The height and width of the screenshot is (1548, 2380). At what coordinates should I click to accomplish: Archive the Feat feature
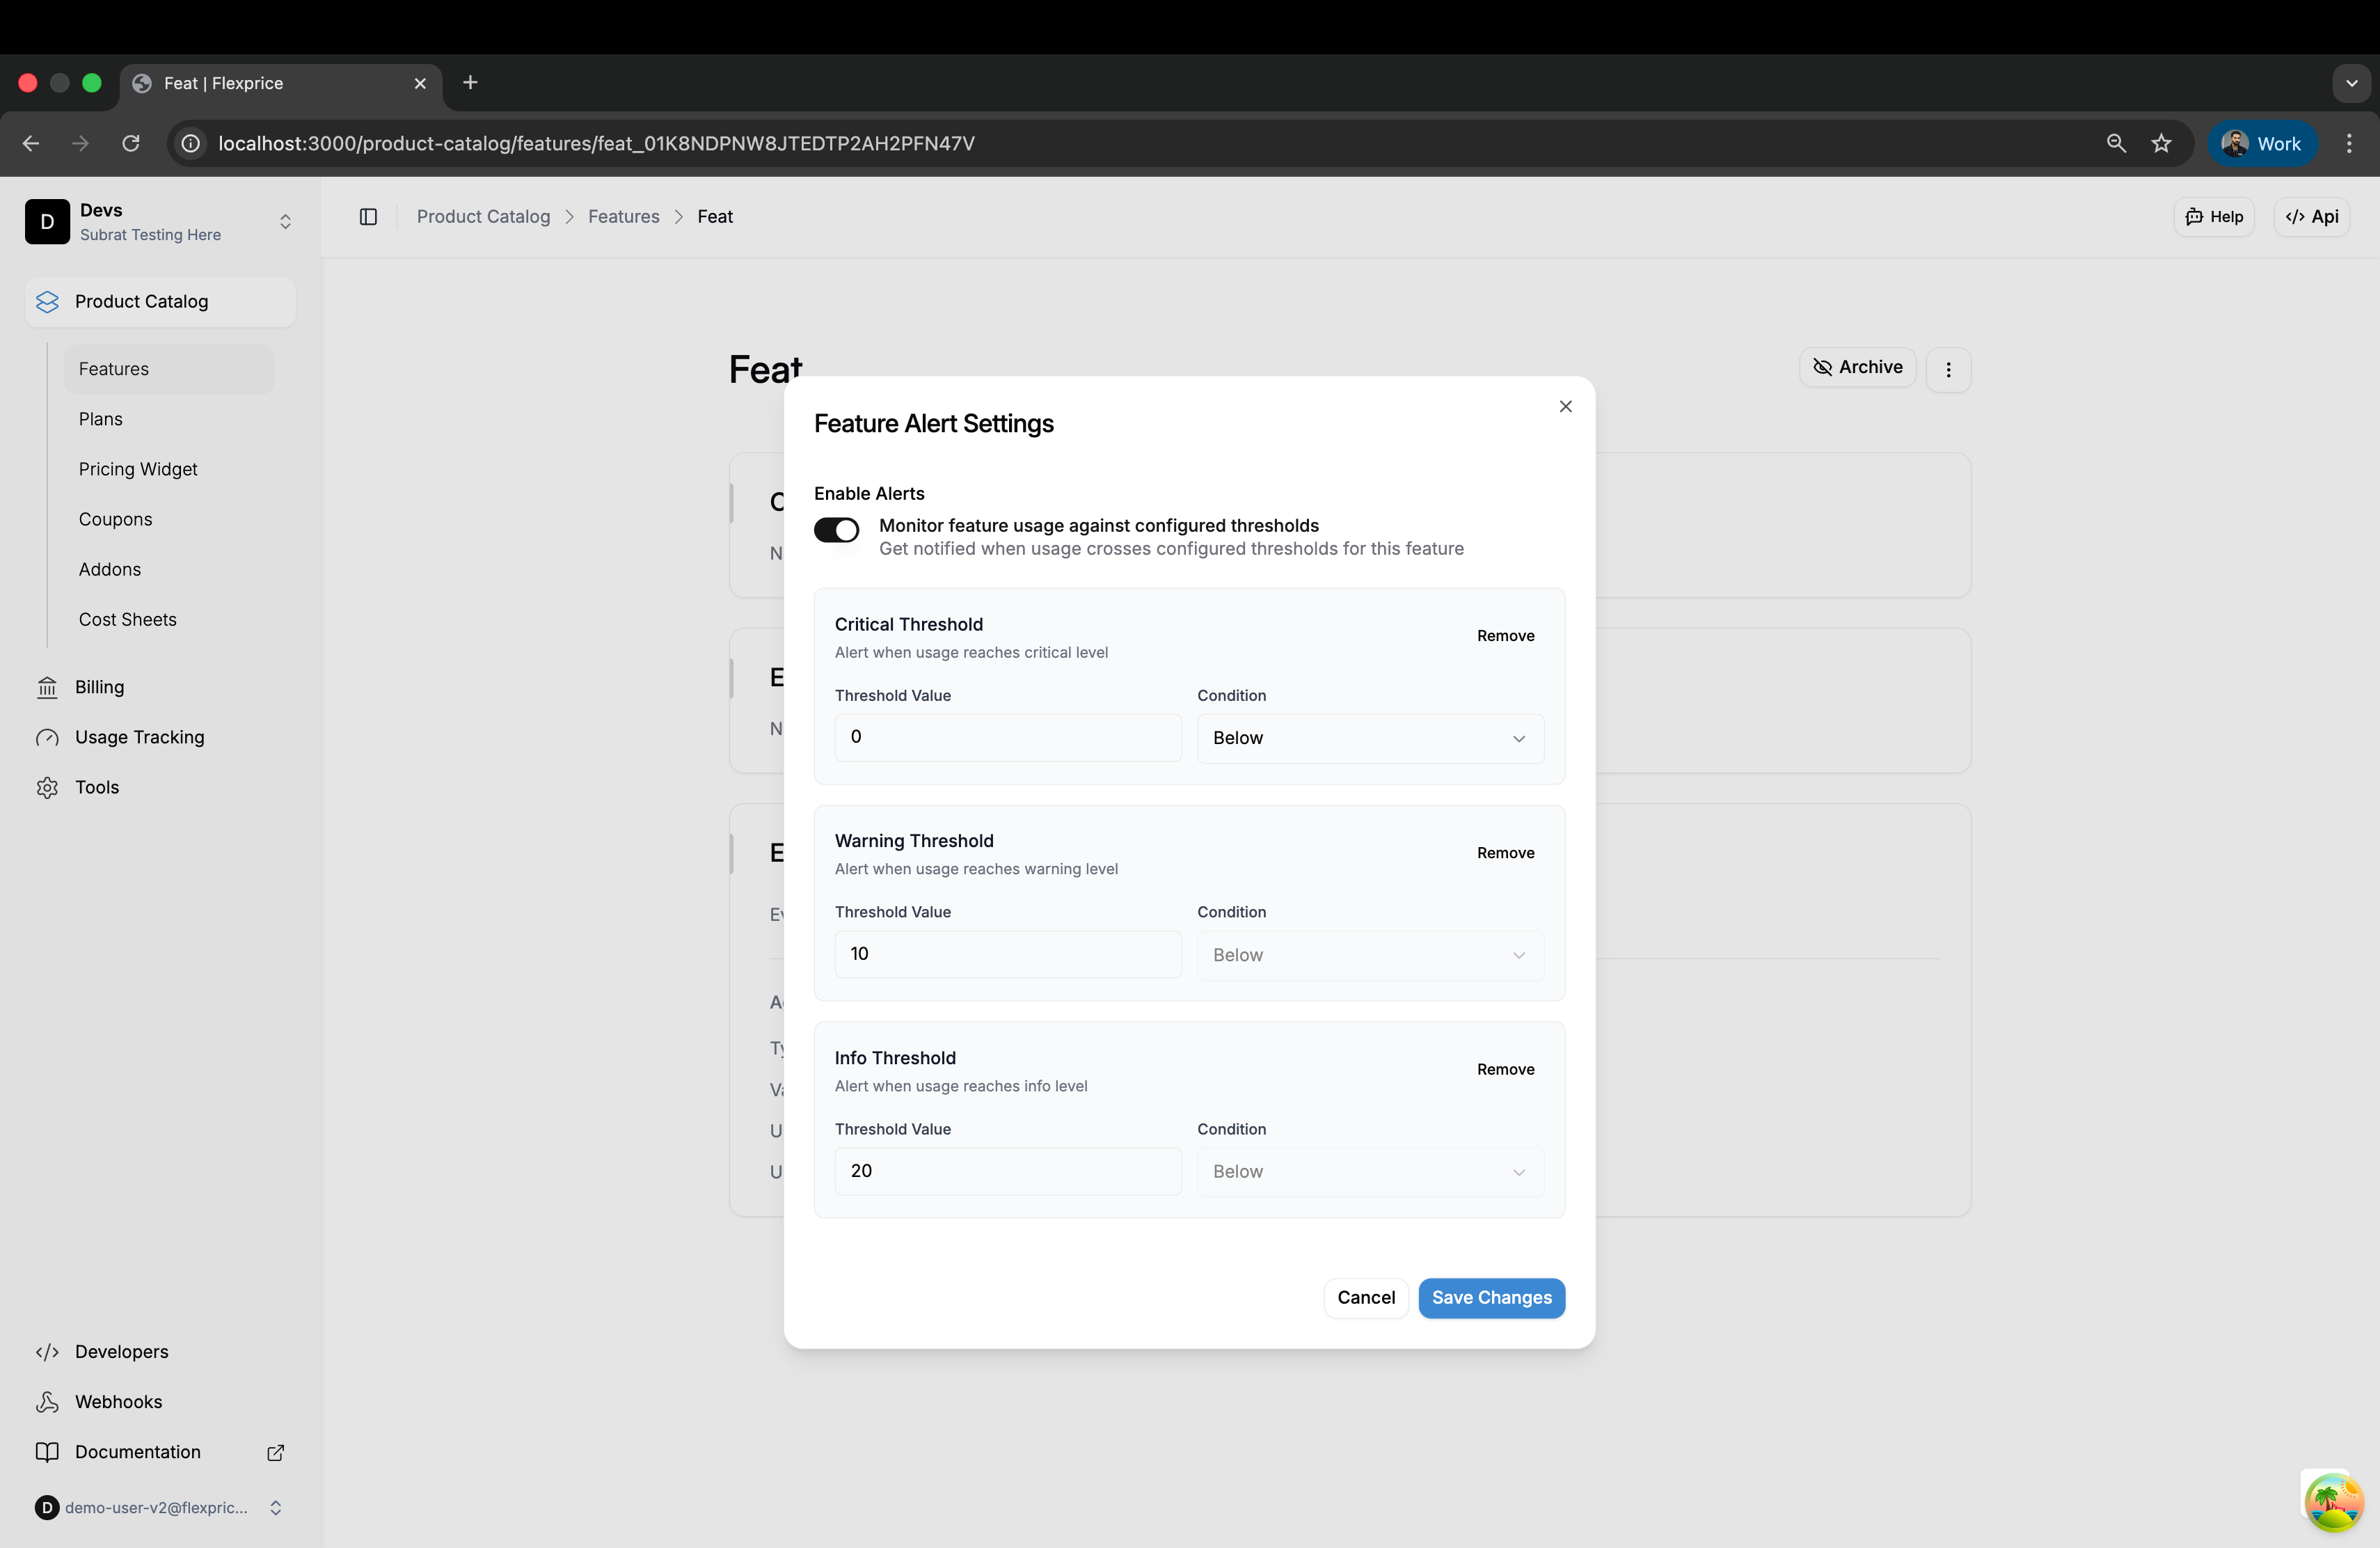pyautogui.click(x=1857, y=367)
